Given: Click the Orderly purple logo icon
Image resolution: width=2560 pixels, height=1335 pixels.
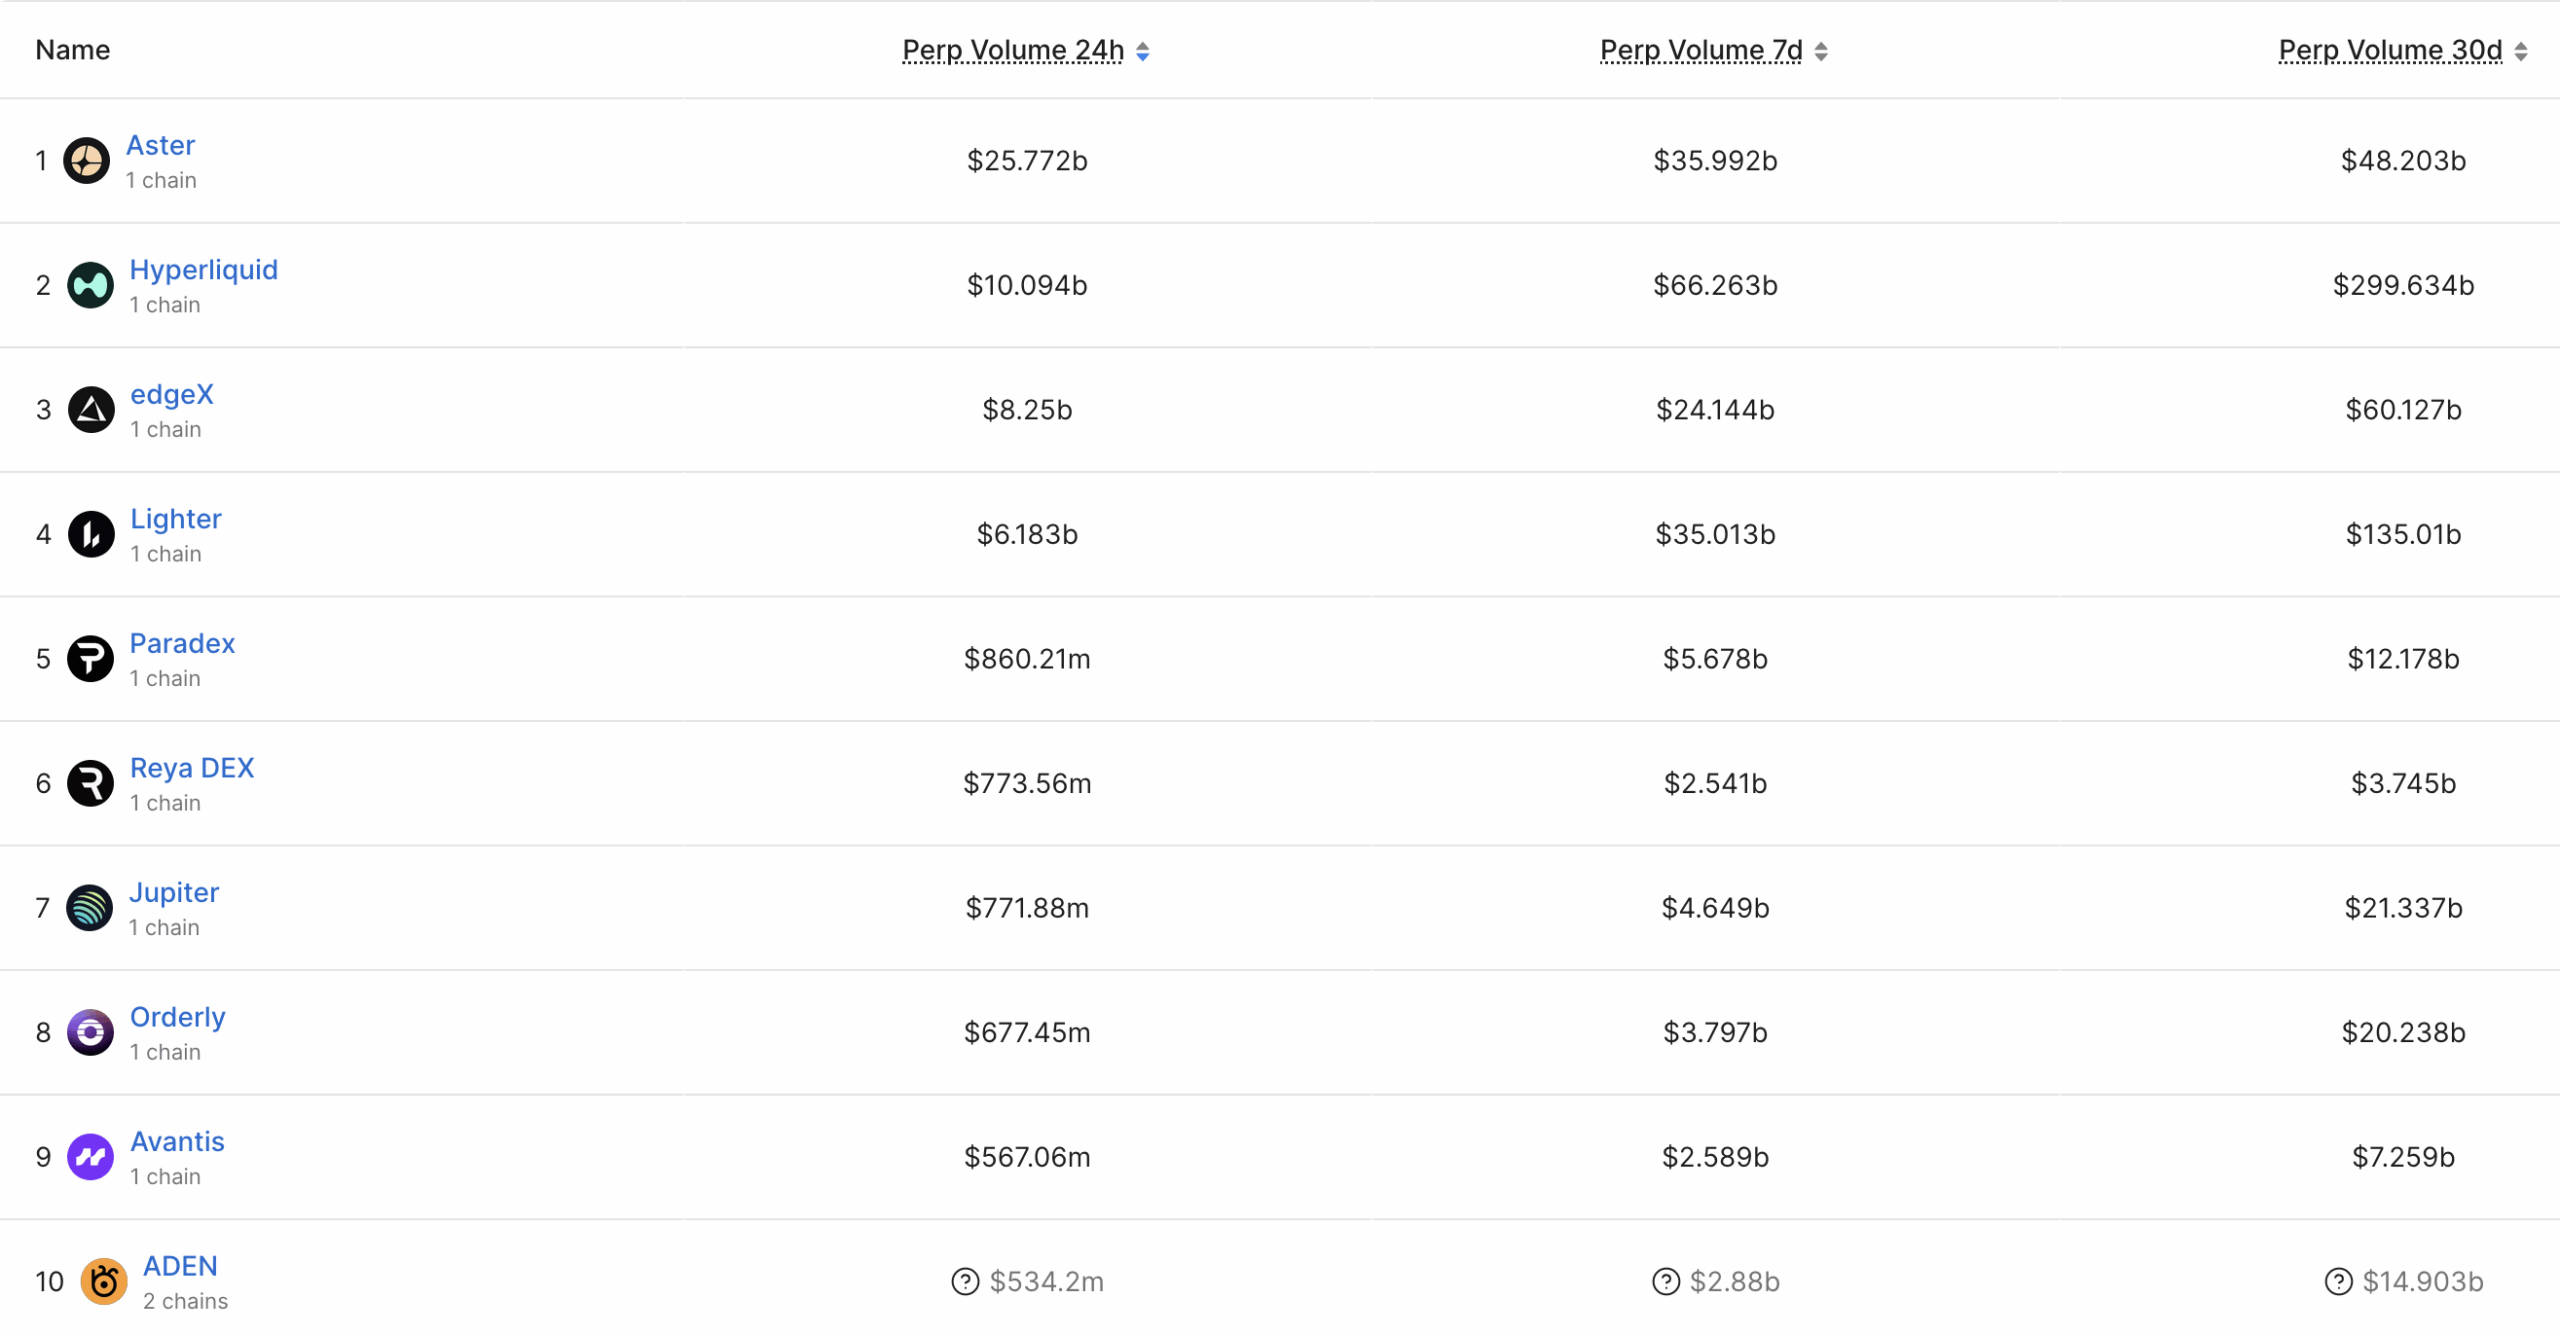Looking at the screenshot, I should point(91,1032).
